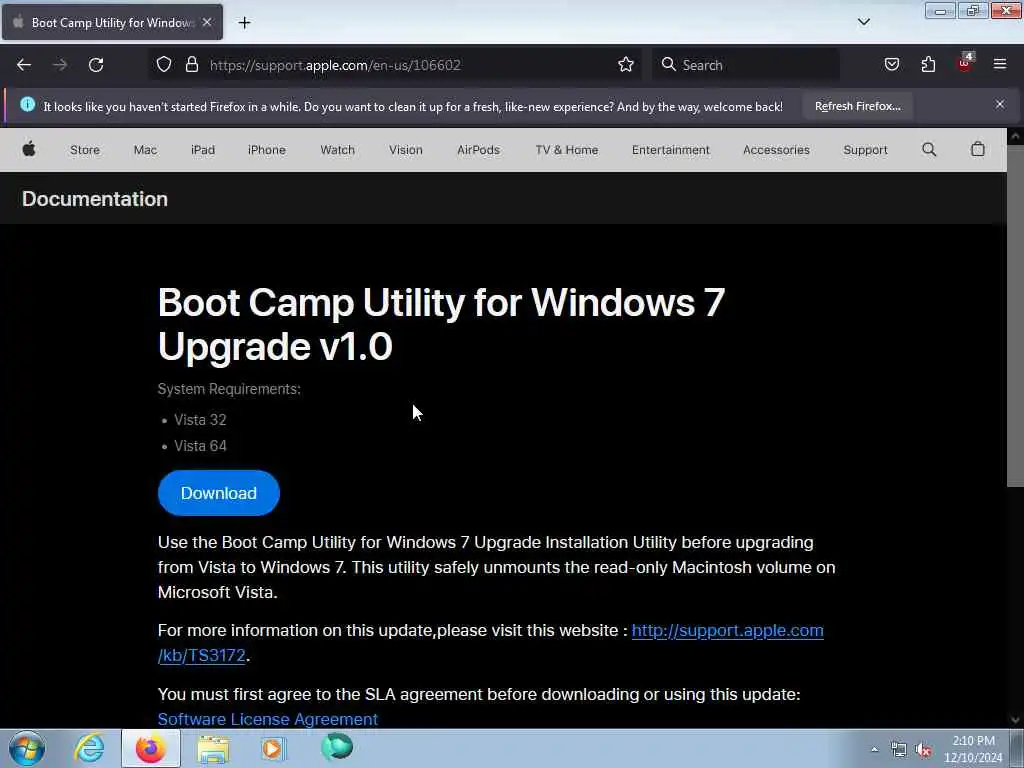Screen dimensions: 1024x768
Task: Click the blue Download button
Action: [x=219, y=493]
